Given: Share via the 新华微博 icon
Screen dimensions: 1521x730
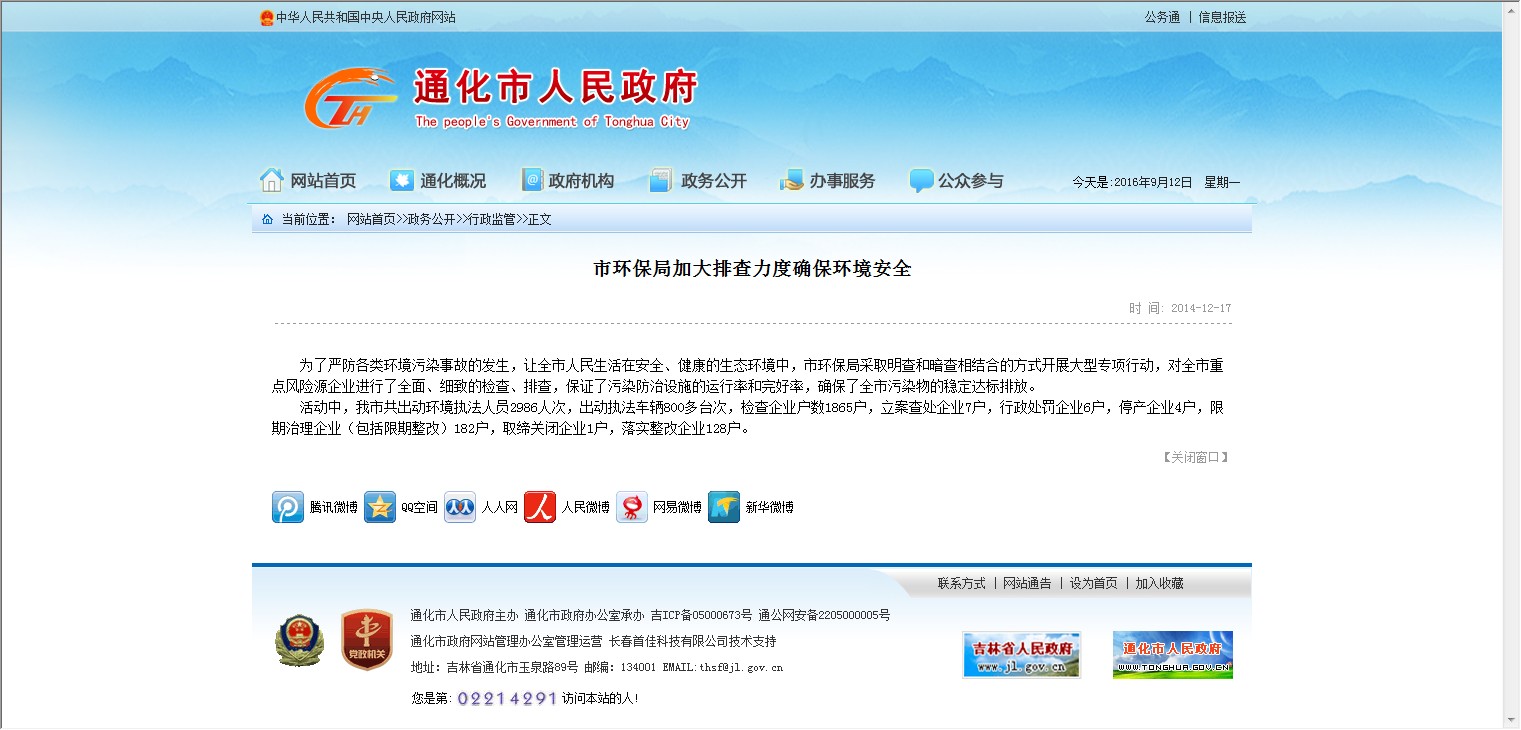Looking at the screenshot, I should (724, 507).
